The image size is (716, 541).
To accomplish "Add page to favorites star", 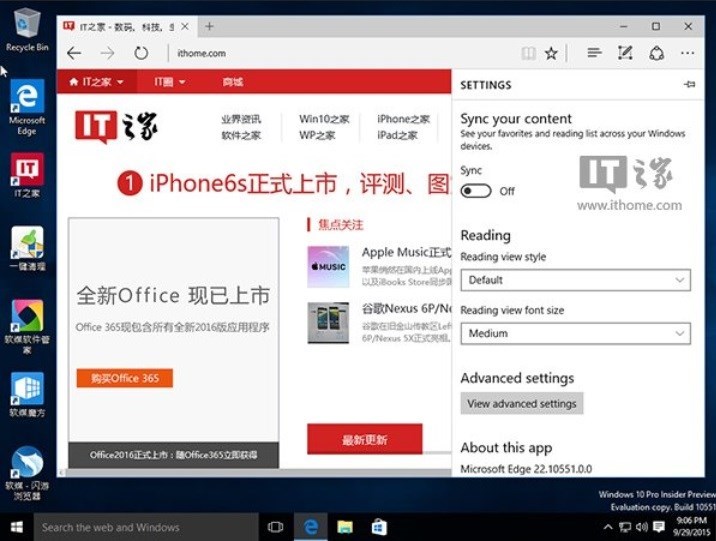I will click(551, 53).
